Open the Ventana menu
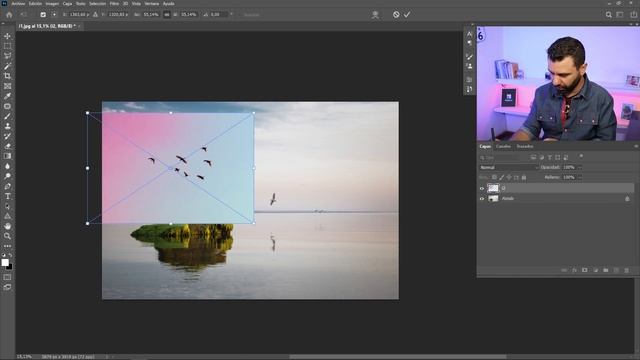 [x=151, y=3]
